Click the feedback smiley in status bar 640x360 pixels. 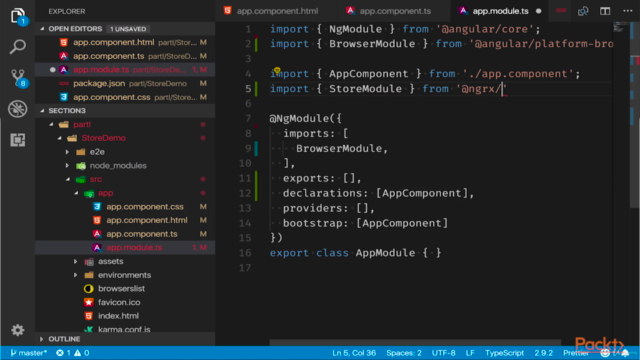pos(605,353)
